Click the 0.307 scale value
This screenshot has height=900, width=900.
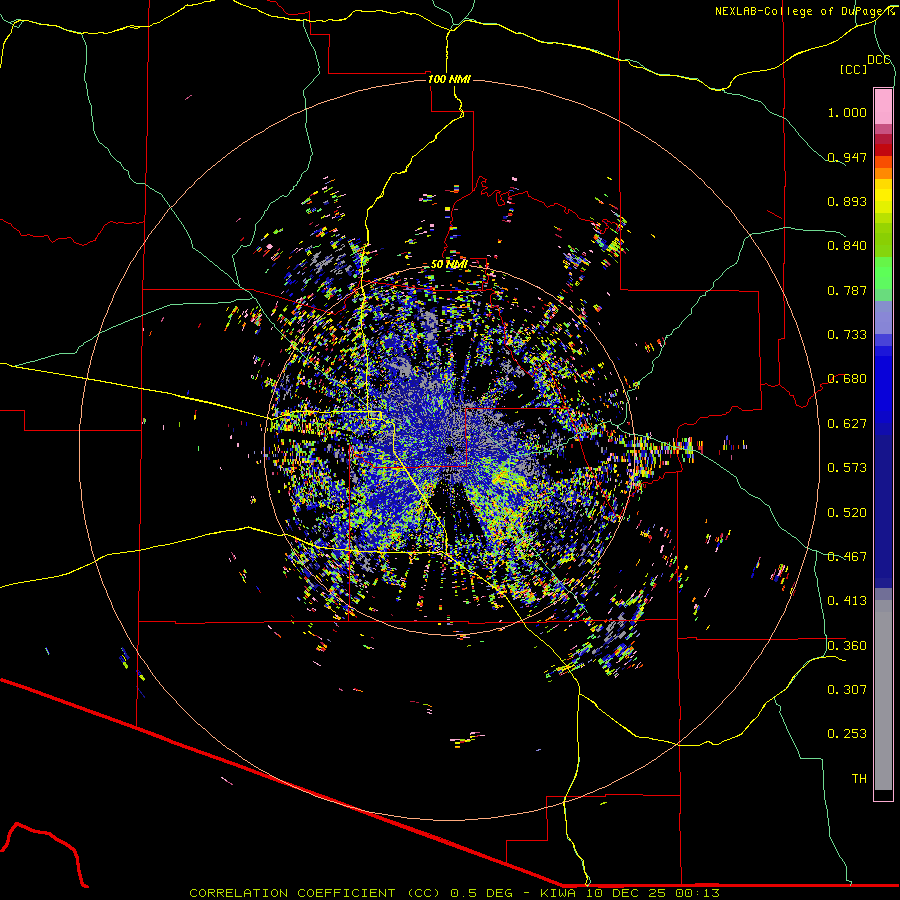click(847, 690)
